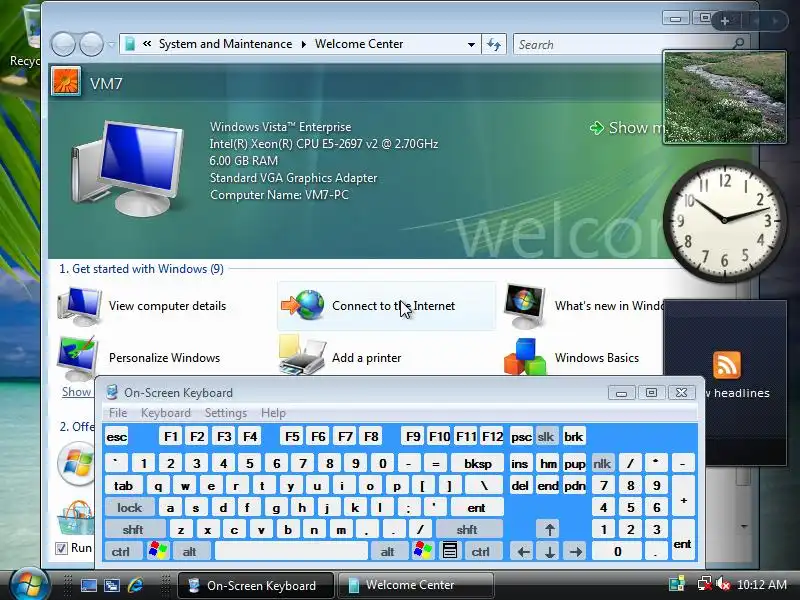Click the up arrow key on keyboard
This screenshot has height=600, width=800.
tap(549, 530)
